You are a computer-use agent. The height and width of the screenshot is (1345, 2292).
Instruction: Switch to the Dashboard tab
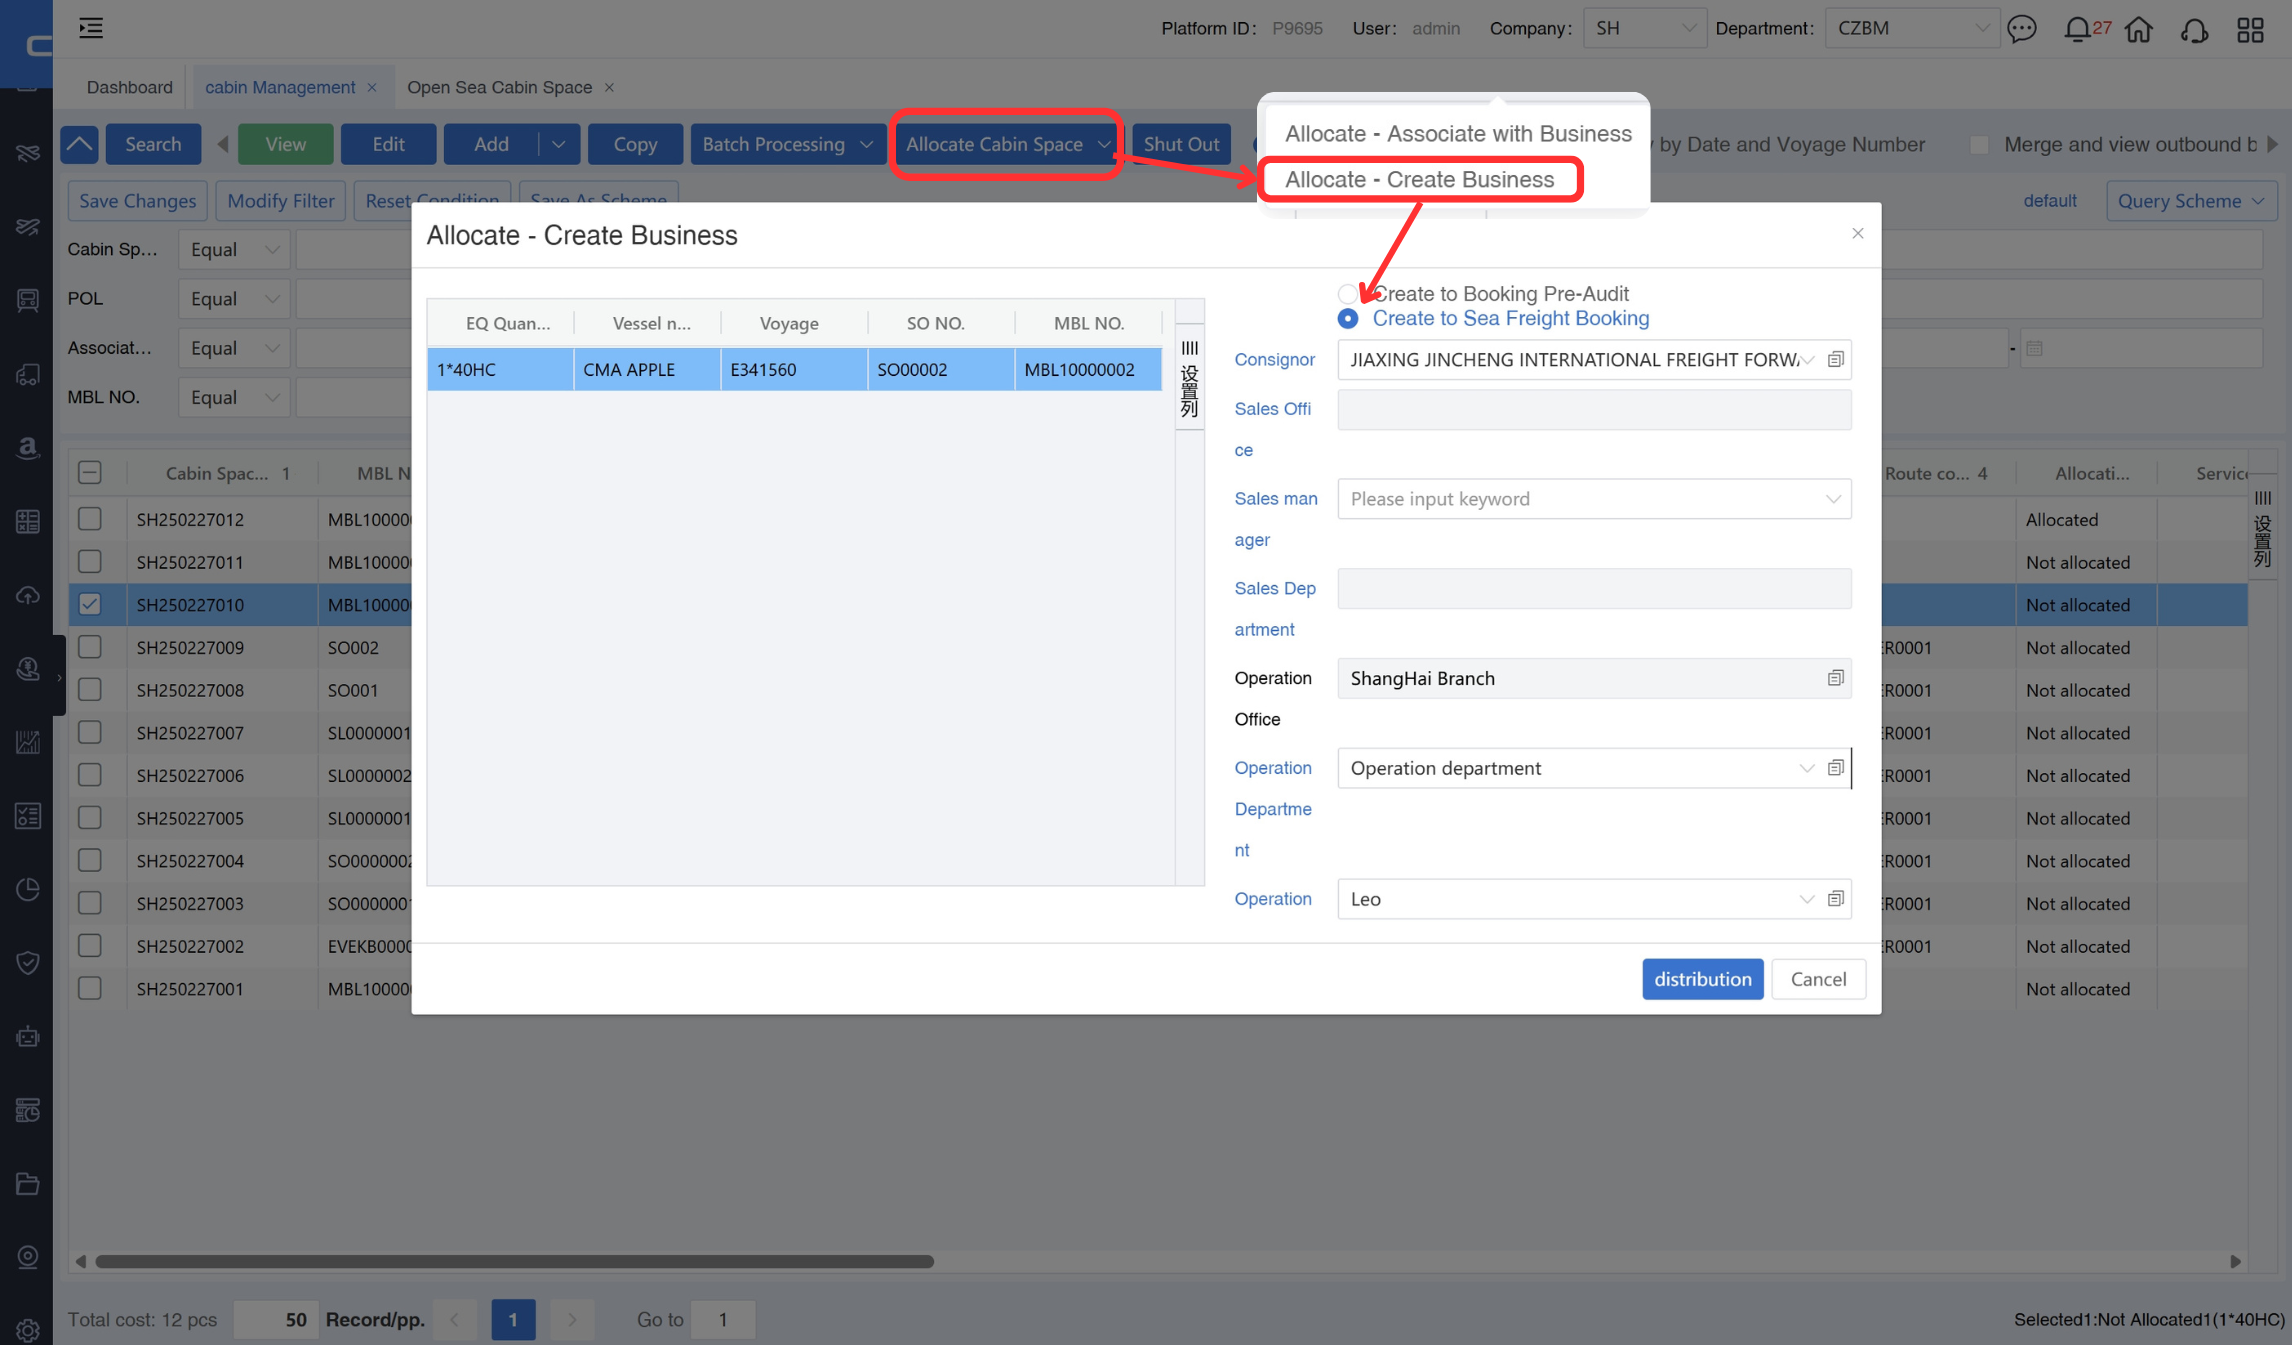pyautogui.click(x=129, y=87)
